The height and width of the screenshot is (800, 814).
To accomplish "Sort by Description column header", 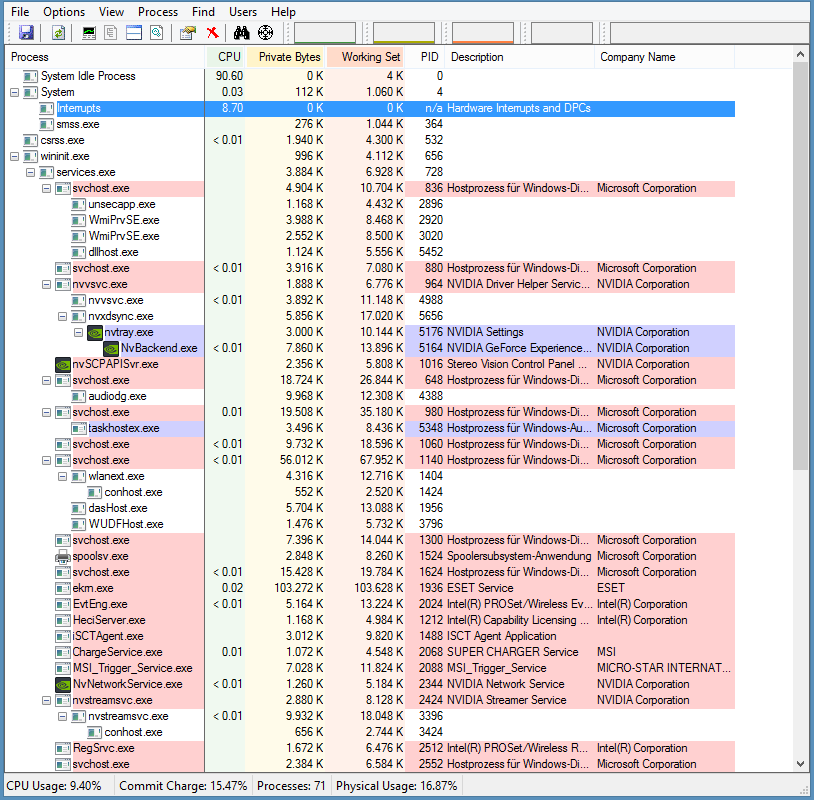I will click(x=520, y=57).
